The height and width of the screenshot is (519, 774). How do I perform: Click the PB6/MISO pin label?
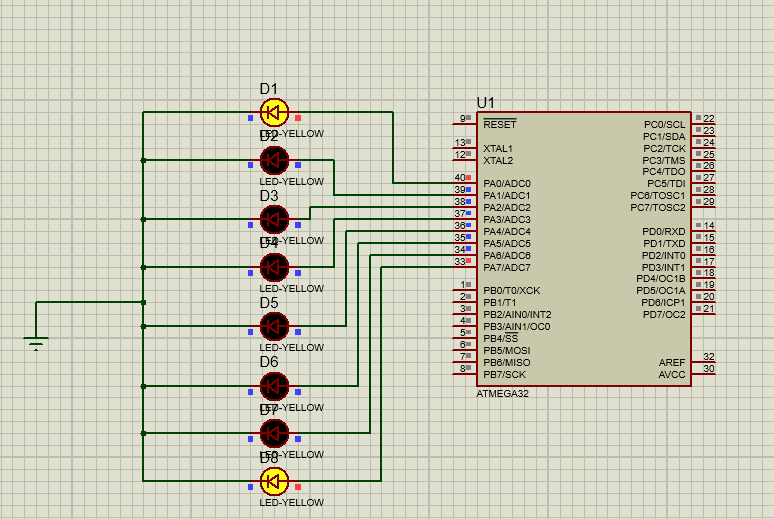coord(506,362)
